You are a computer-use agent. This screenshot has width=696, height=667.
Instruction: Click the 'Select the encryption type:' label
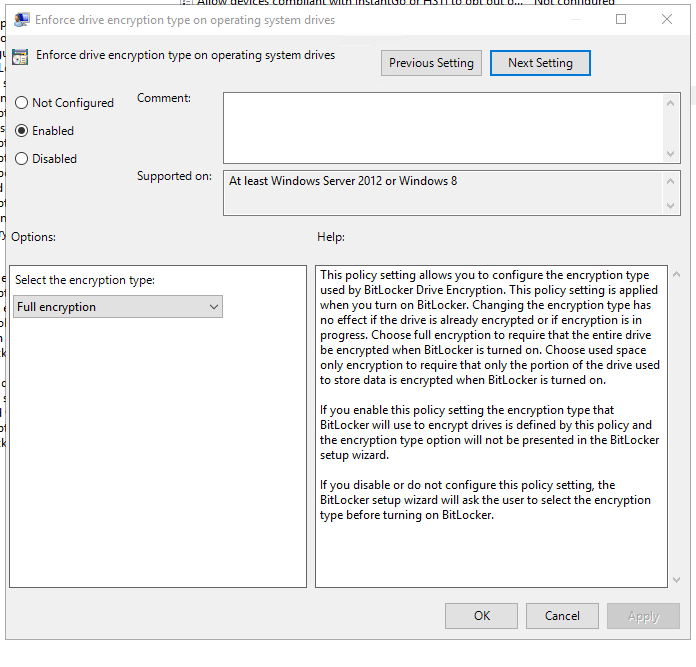pyautogui.click(x=85, y=280)
